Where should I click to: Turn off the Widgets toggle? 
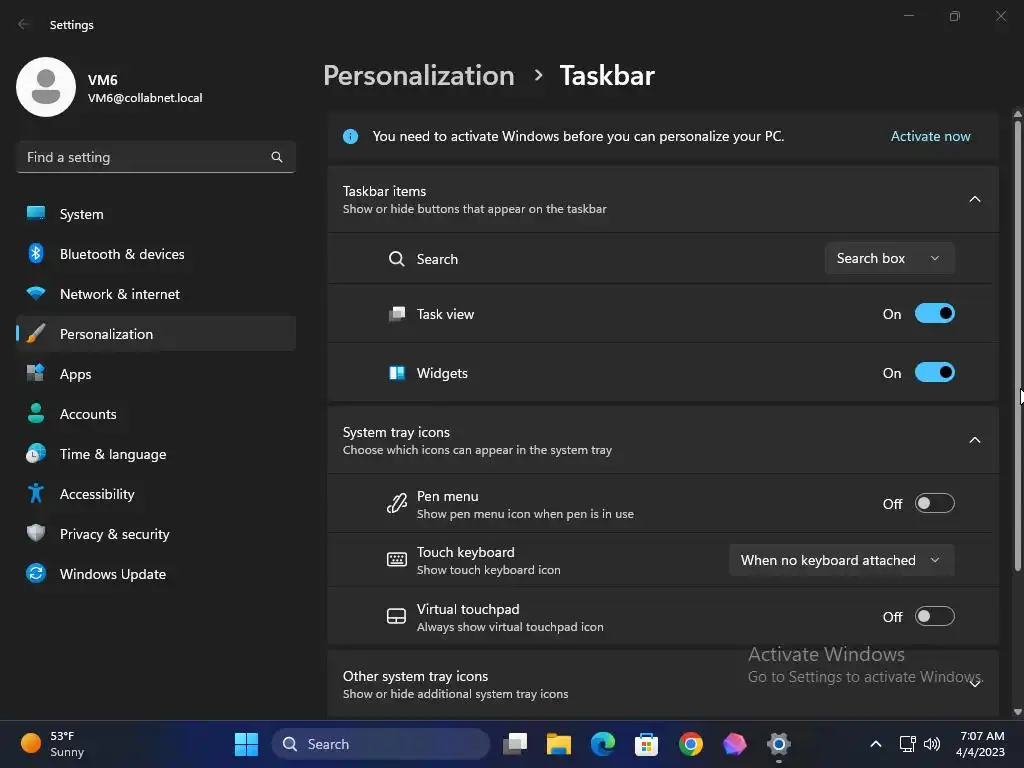pos(935,372)
